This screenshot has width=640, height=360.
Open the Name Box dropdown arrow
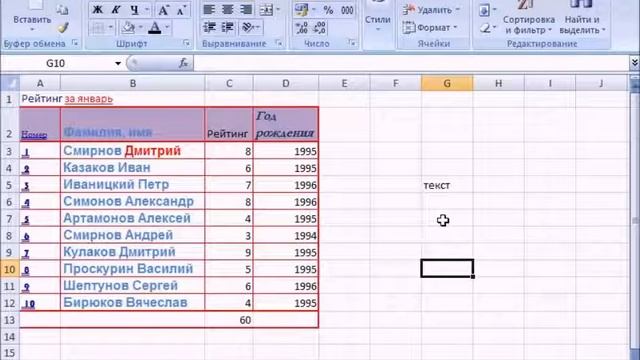click(x=118, y=63)
